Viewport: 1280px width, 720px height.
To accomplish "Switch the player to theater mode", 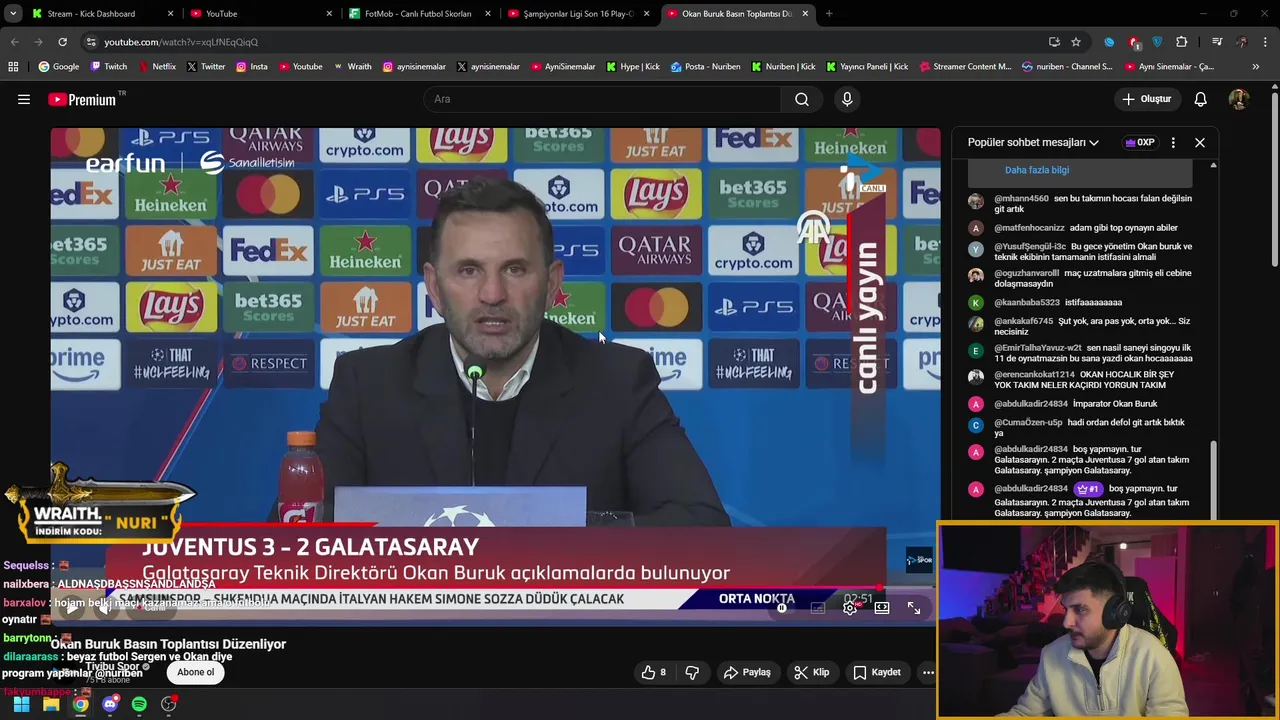I will pos(881,607).
